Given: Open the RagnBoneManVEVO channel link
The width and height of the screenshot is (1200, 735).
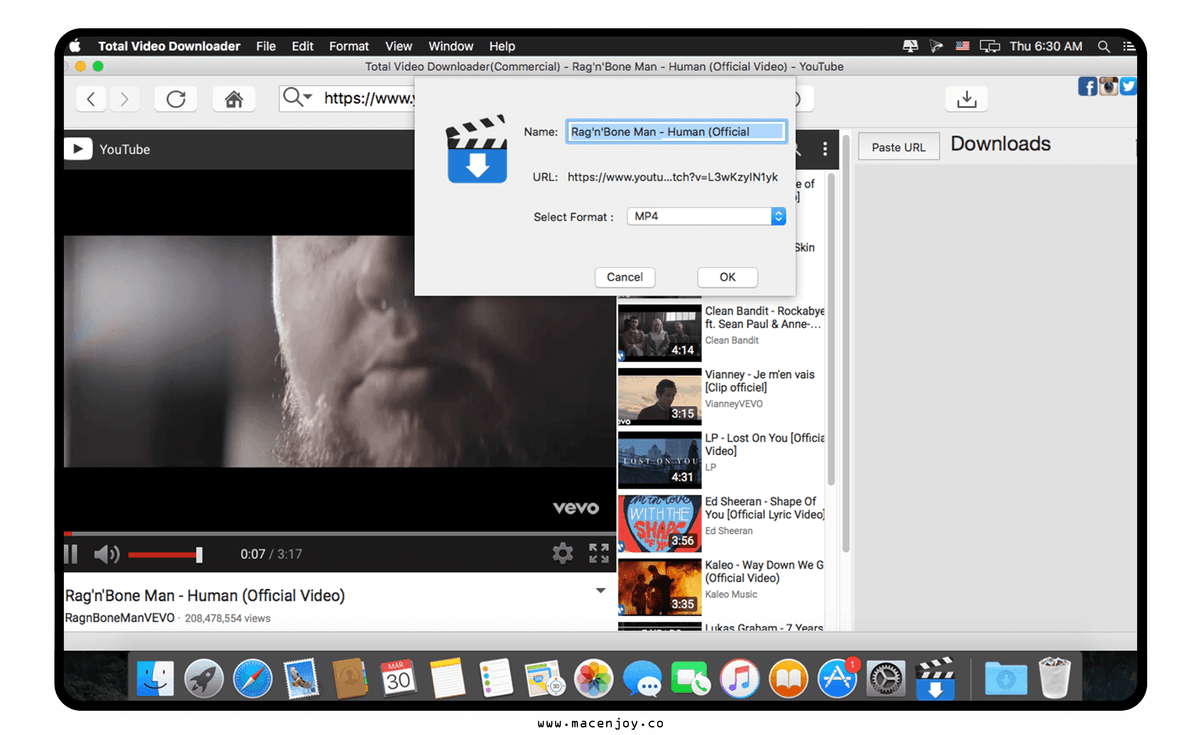Looking at the screenshot, I should 119,618.
